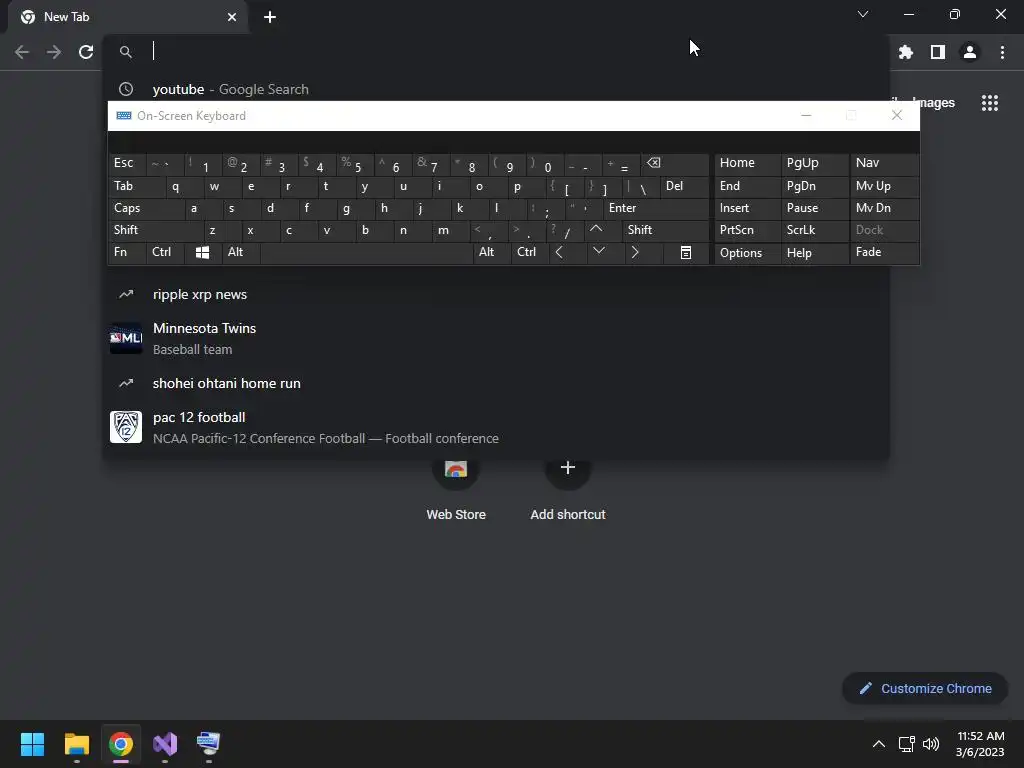Pick the shohei ohtani home run suggestion
Image resolution: width=1024 pixels, height=768 pixels.
[x=496, y=383]
